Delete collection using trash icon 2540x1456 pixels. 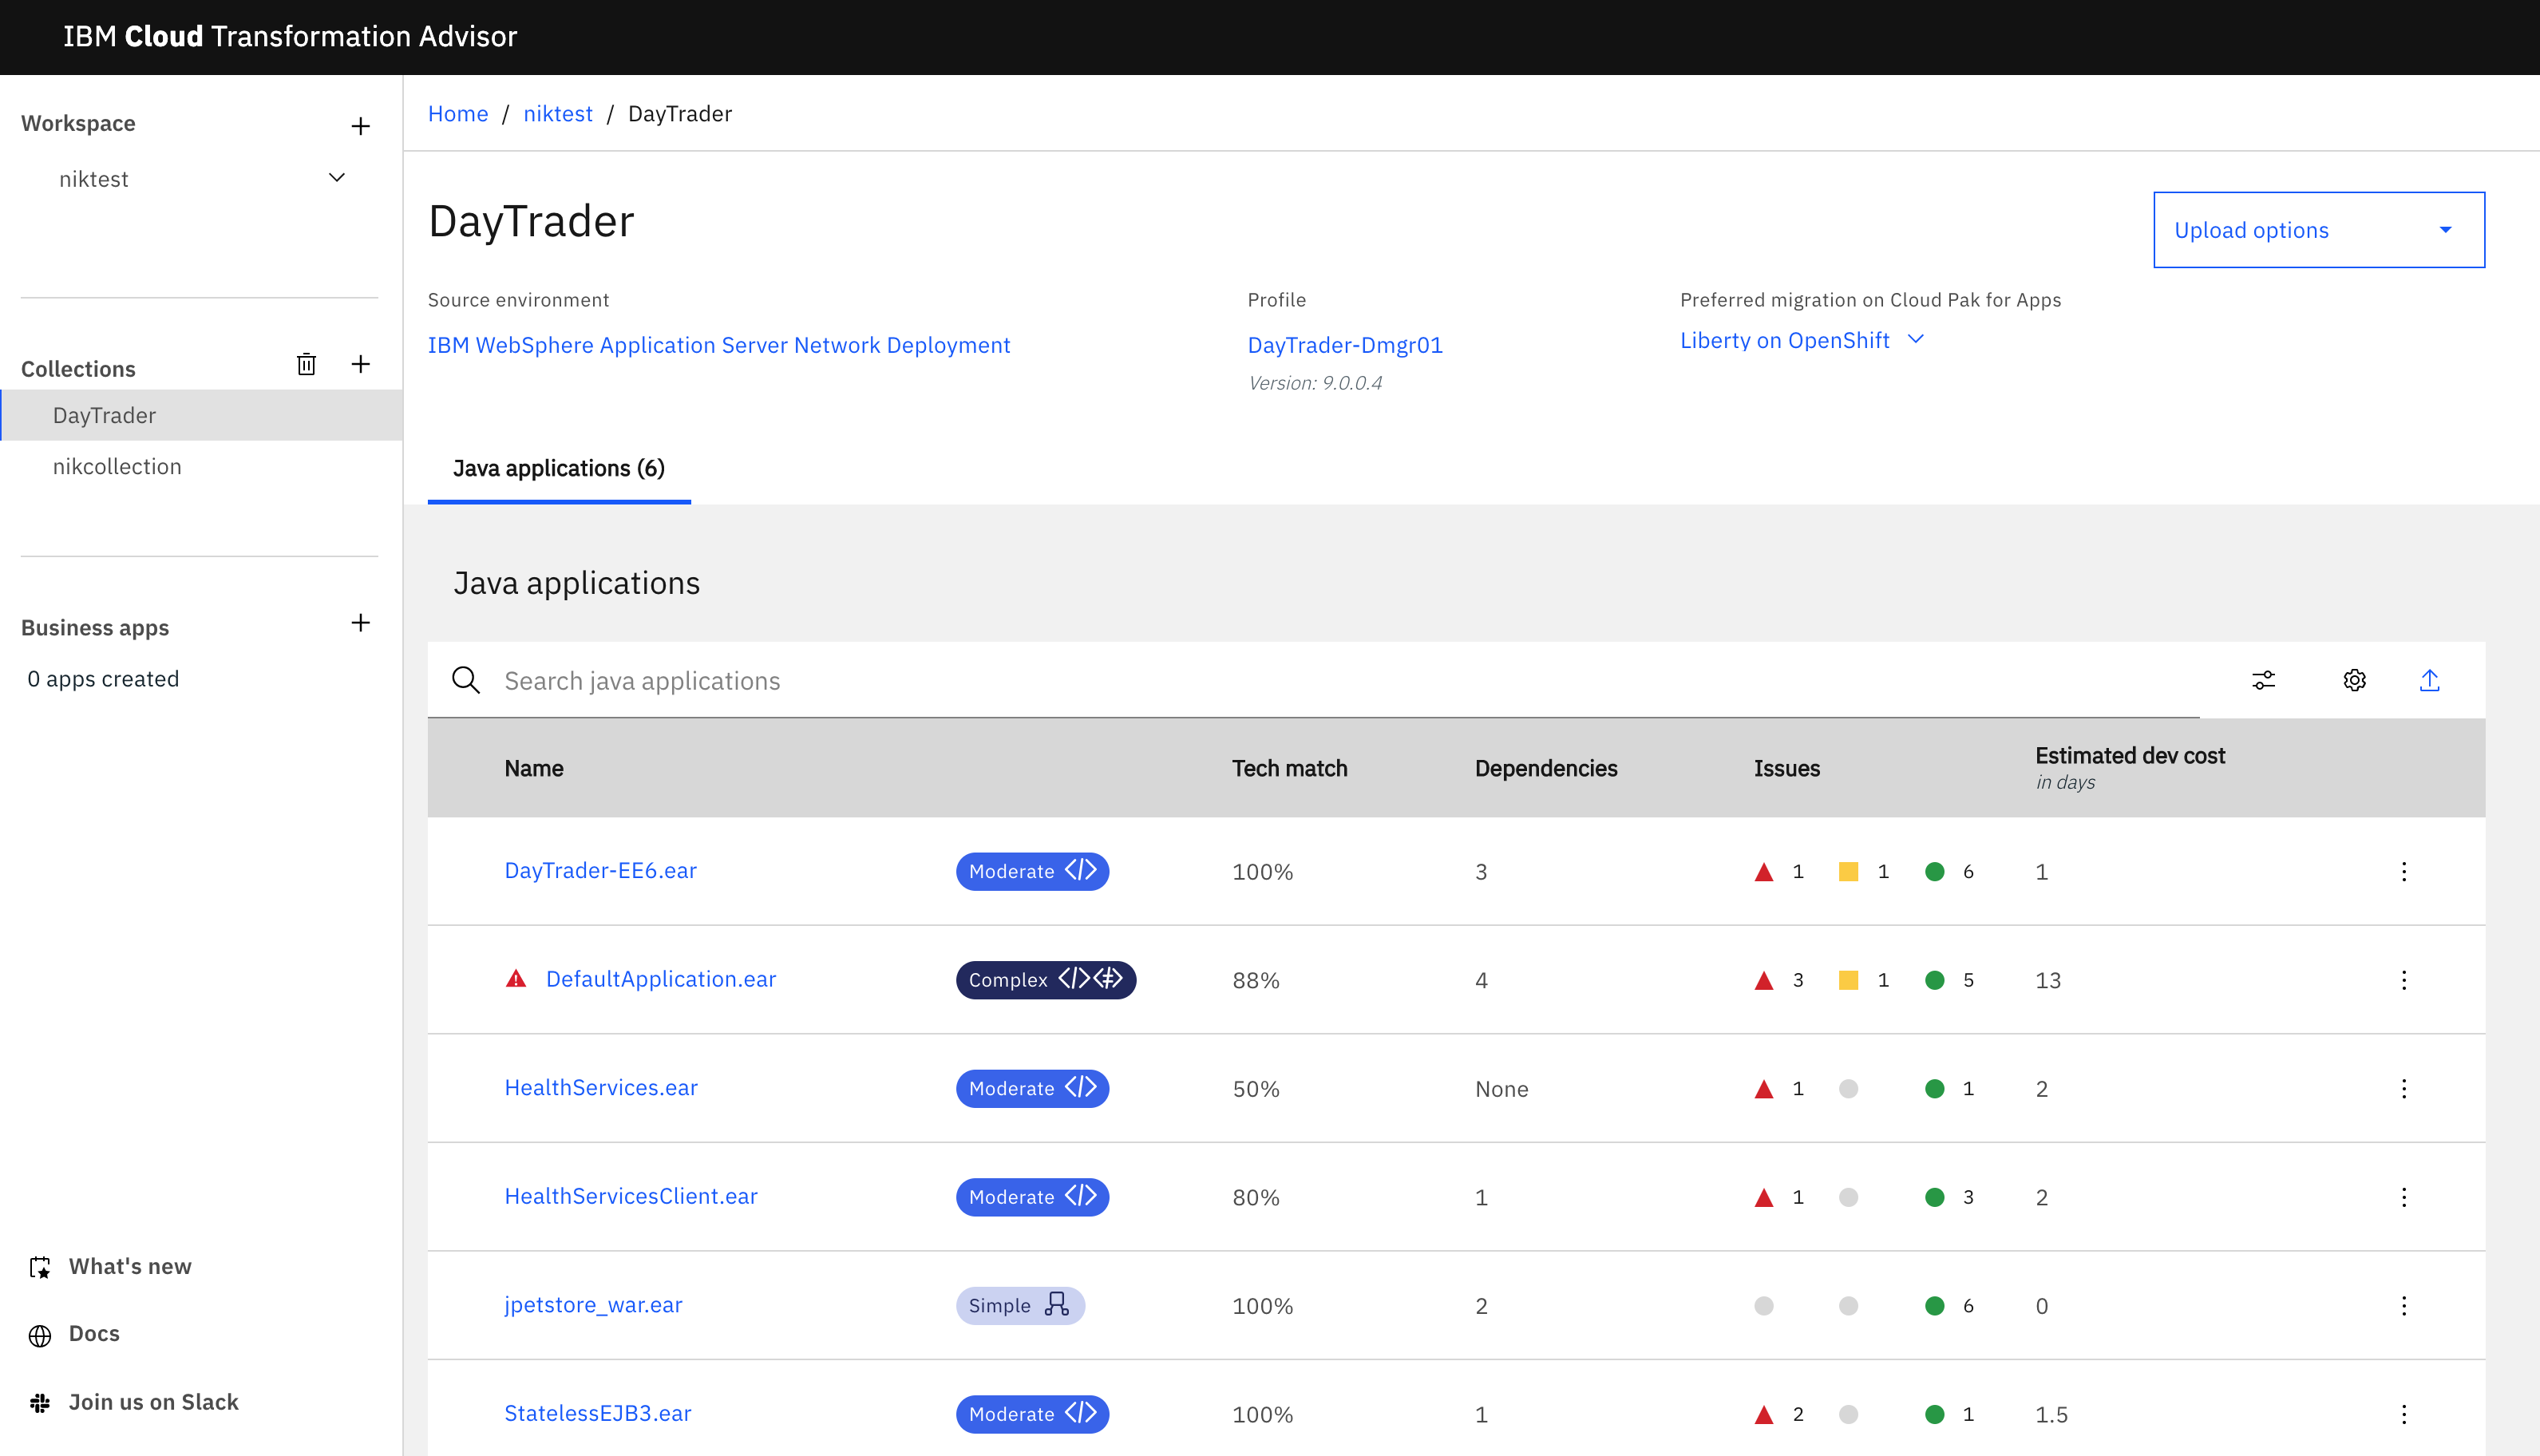tap(307, 364)
